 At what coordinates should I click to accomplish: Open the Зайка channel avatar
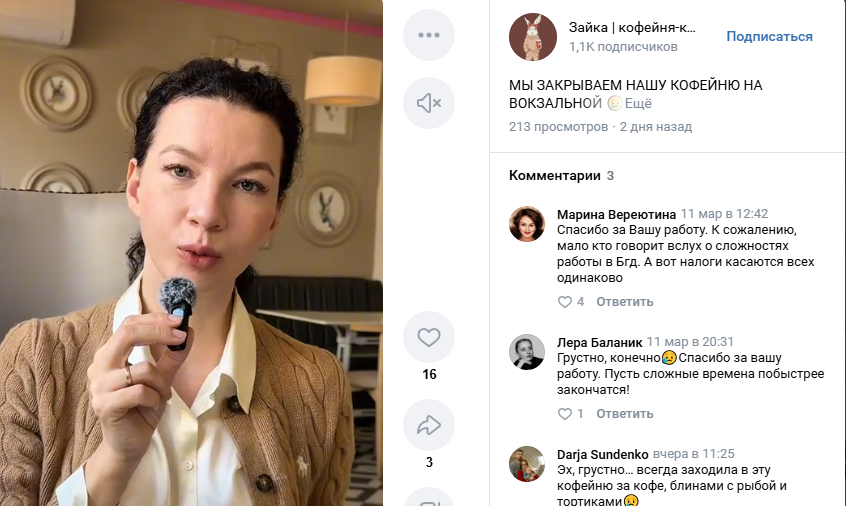(533, 37)
